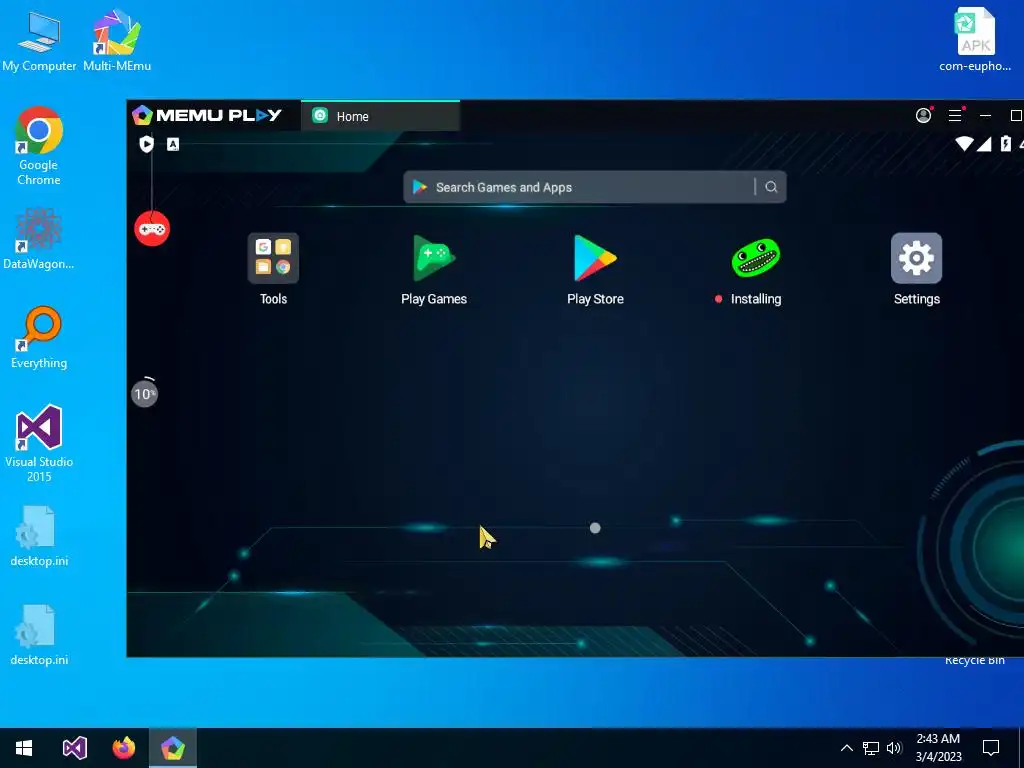Open the network tray icon

click(x=871, y=748)
